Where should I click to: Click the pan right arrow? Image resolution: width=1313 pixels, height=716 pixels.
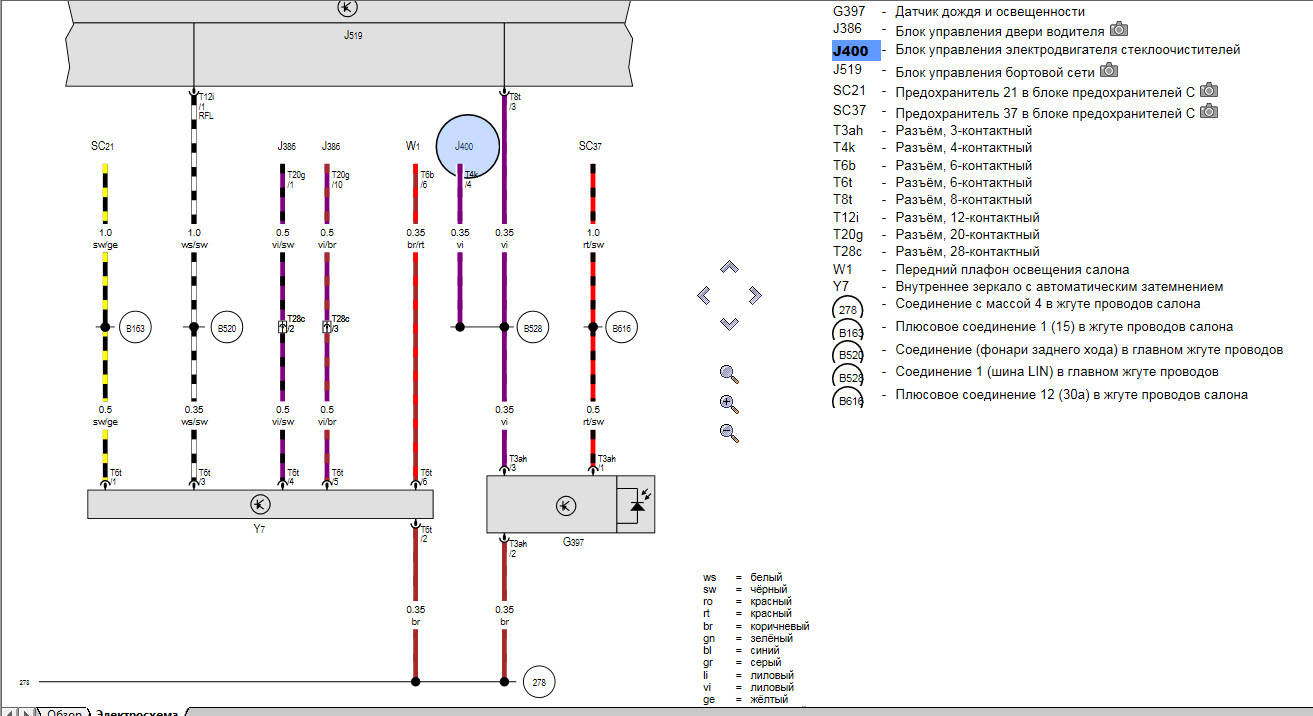click(x=755, y=295)
